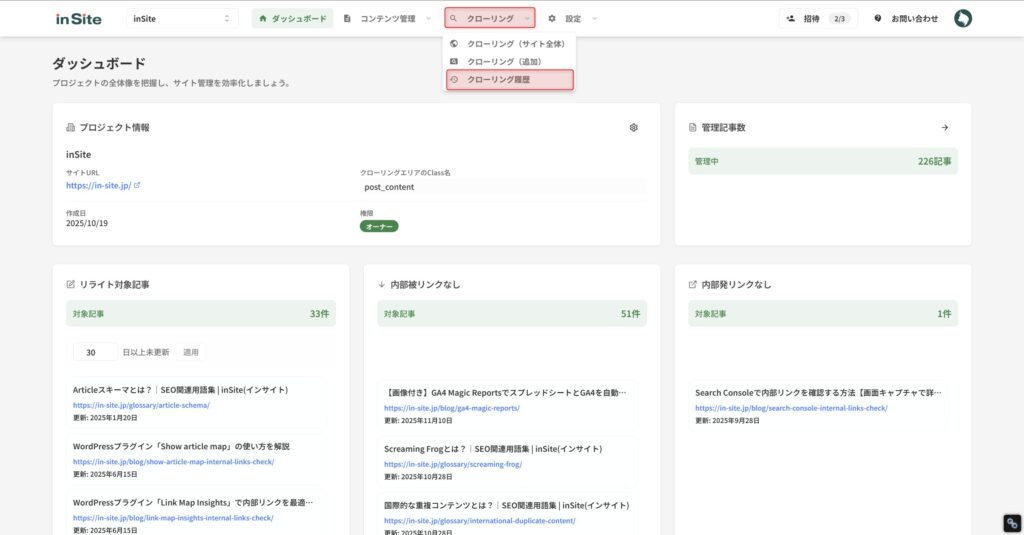
Task: Open project settings gear in プロジェクト情報 card
Action: [x=633, y=127]
